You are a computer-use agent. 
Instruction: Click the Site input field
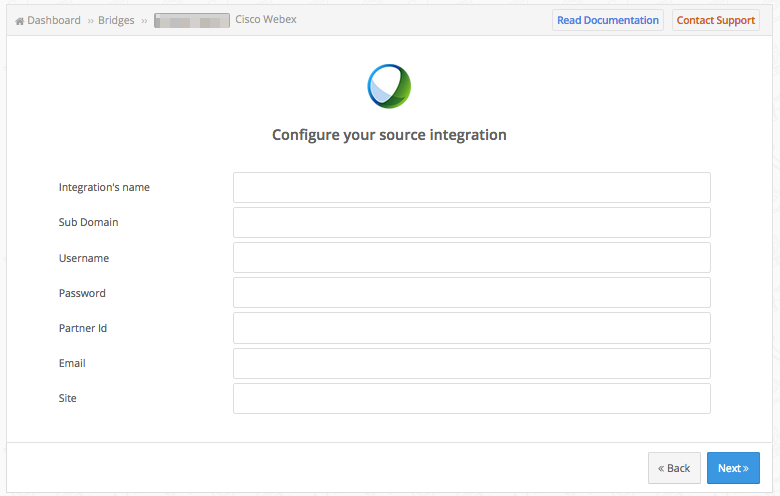point(472,398)
